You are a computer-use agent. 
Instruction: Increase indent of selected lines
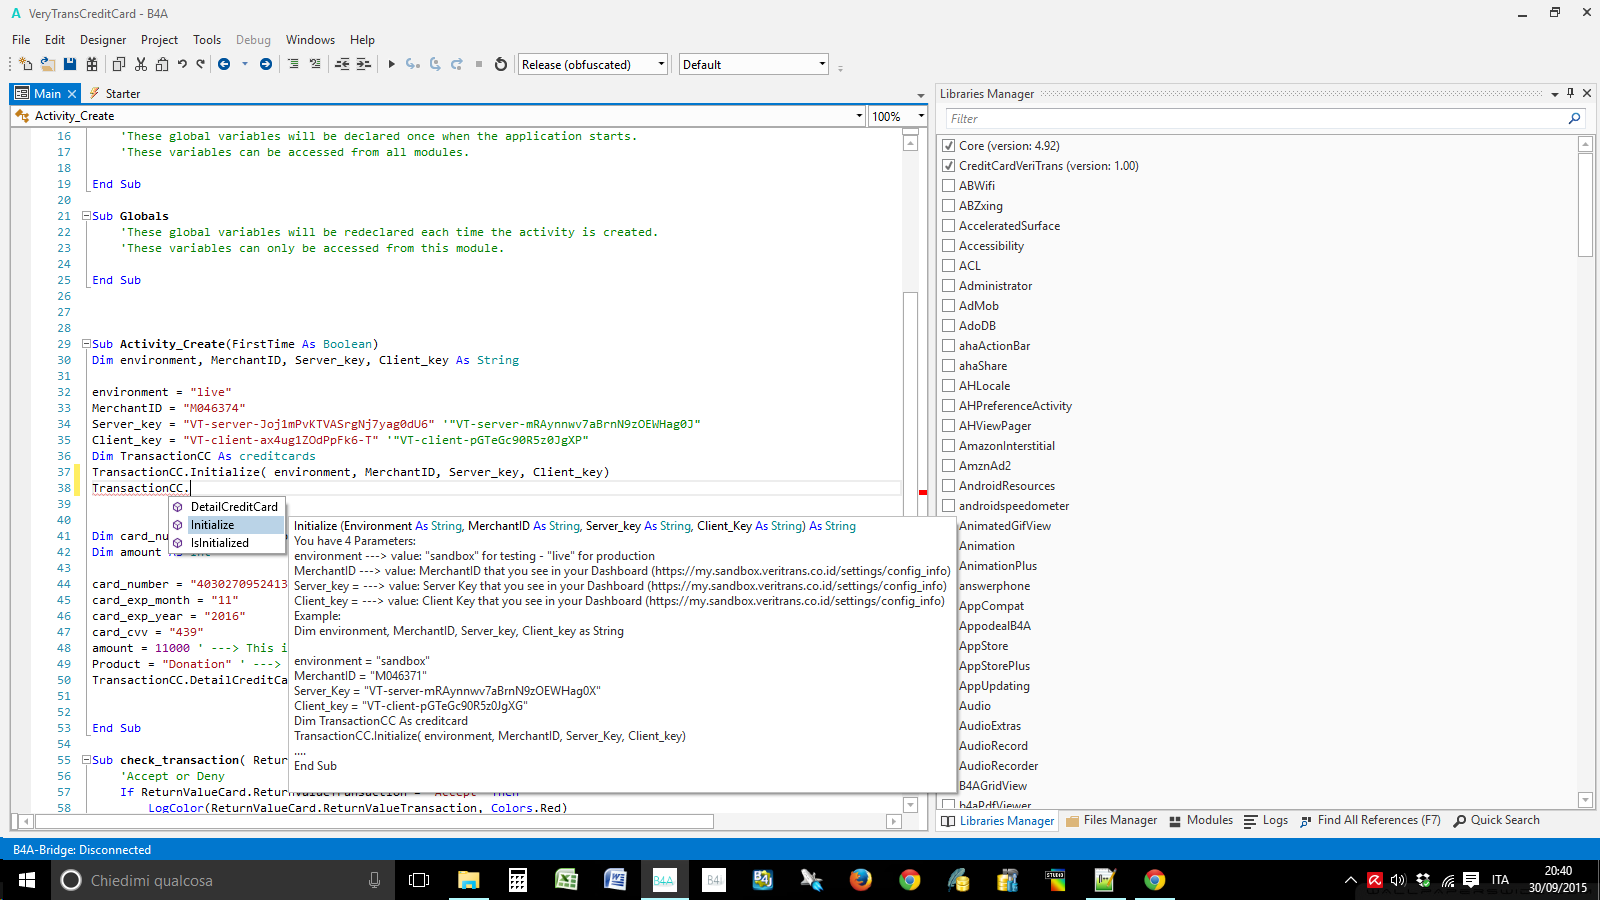pyautogui.click(x=364, y=64)
